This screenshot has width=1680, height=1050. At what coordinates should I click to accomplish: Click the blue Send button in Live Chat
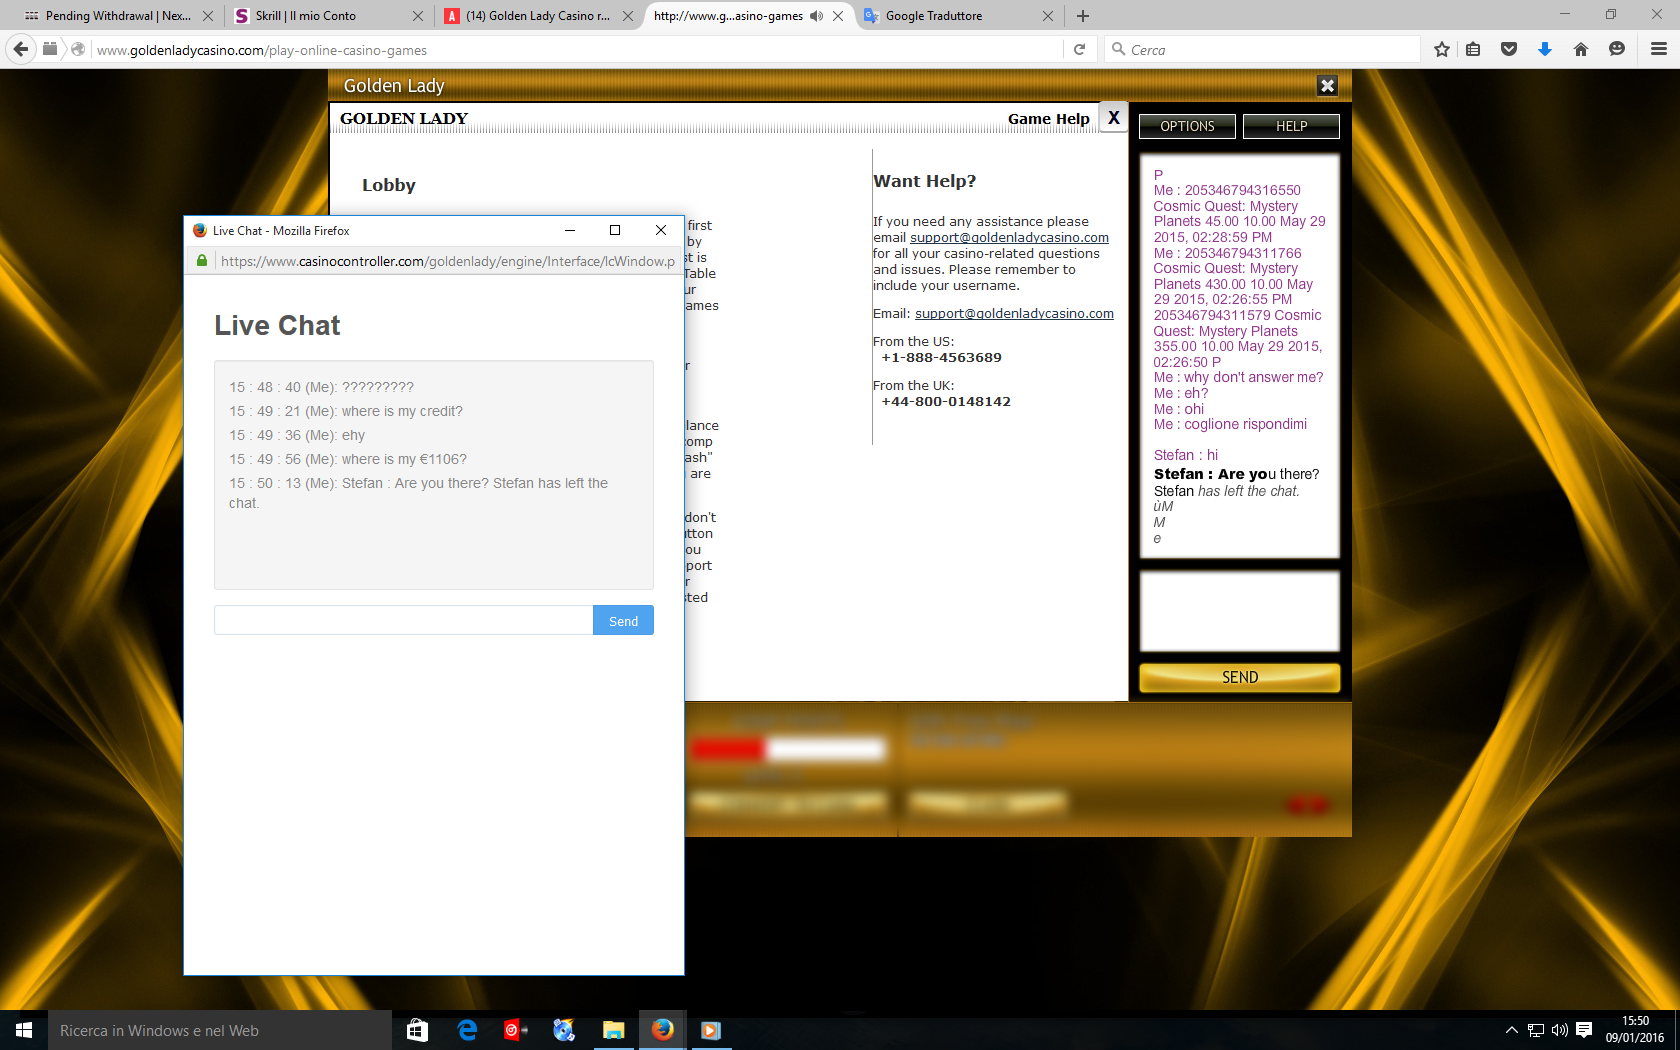click(x=623, y=620)
